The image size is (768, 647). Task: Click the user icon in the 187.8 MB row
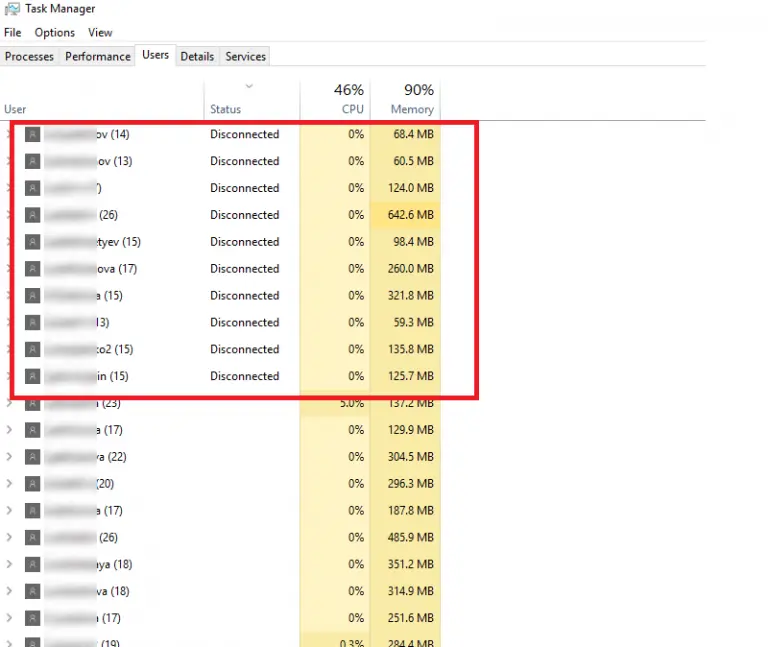pos(32,511)
